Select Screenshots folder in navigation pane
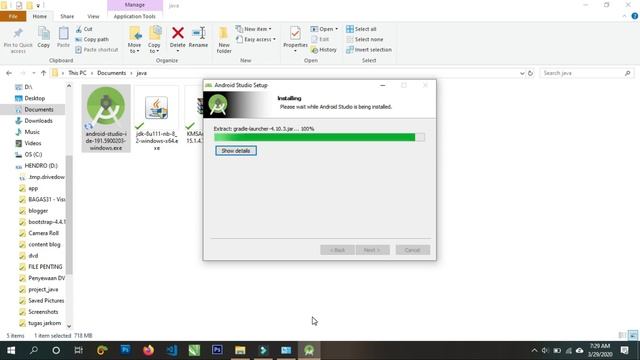 click(43, 312)
